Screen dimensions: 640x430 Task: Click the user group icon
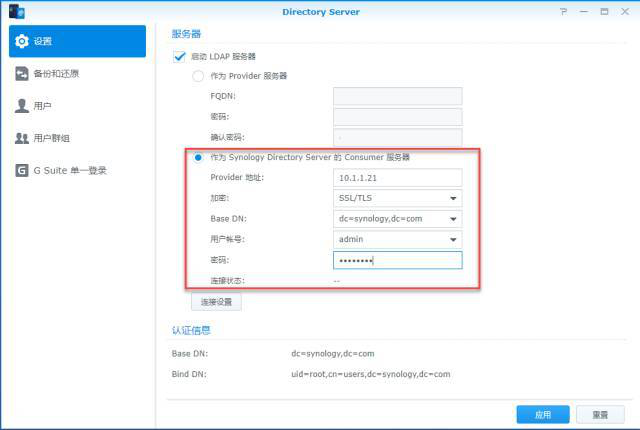[x=22, y=138]
